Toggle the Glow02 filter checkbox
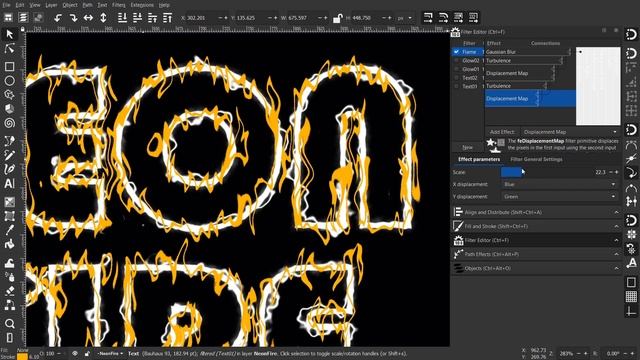This screenshot has height=360, width=640. coord(456,60)
